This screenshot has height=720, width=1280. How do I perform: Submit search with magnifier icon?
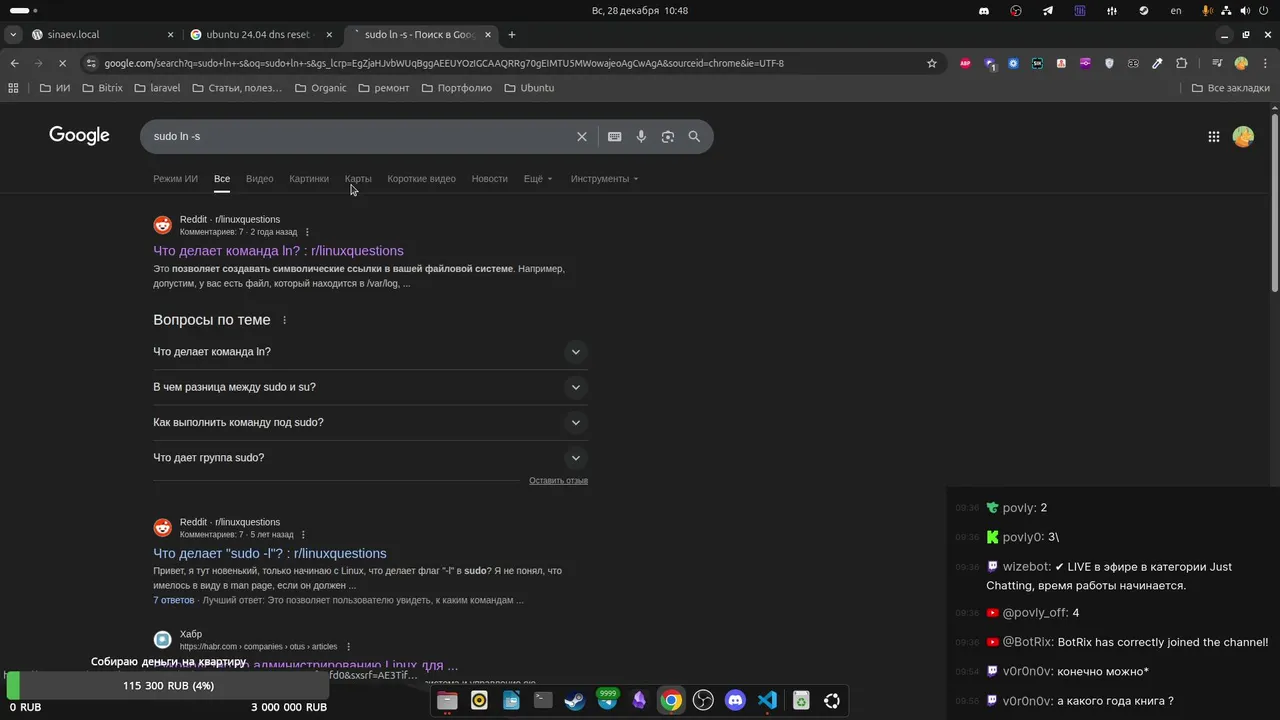tap(694, 137)
